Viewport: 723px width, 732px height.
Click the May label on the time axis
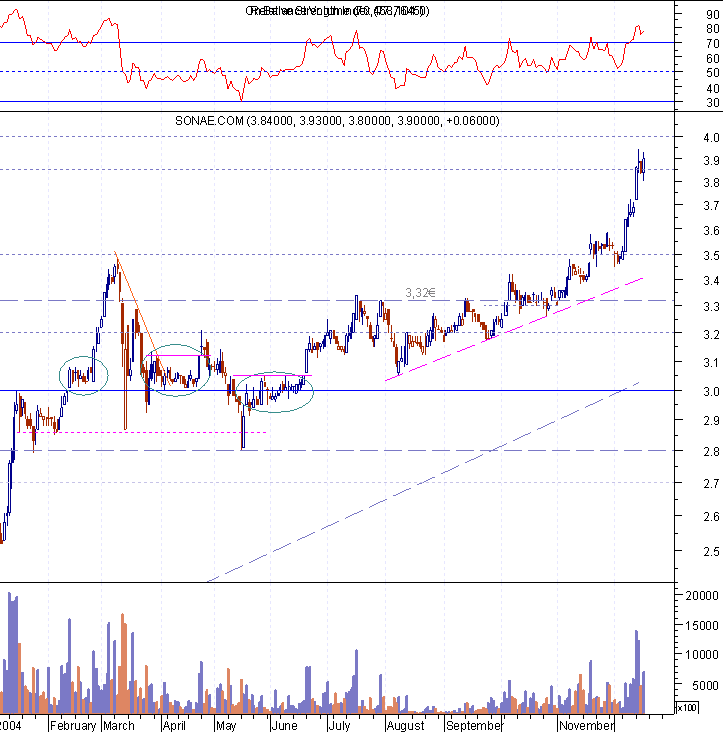tap(226, 725)
